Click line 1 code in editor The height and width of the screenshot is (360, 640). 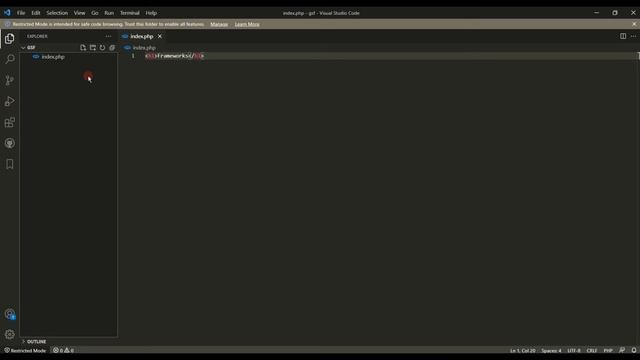[x=175, y=56]
